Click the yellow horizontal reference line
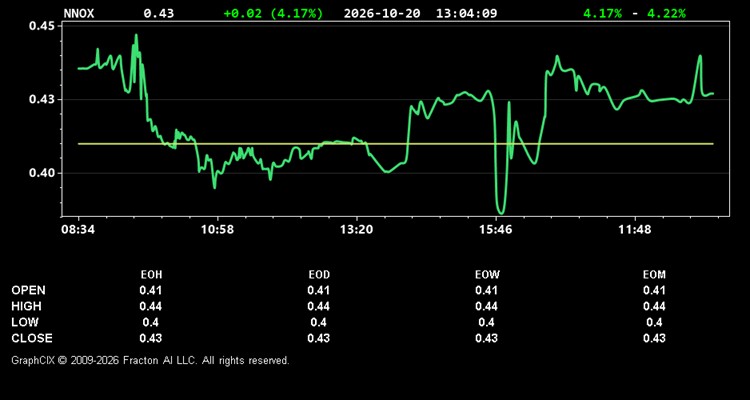The height and width of the screenshot is (400, 750). tap(396, 144)
